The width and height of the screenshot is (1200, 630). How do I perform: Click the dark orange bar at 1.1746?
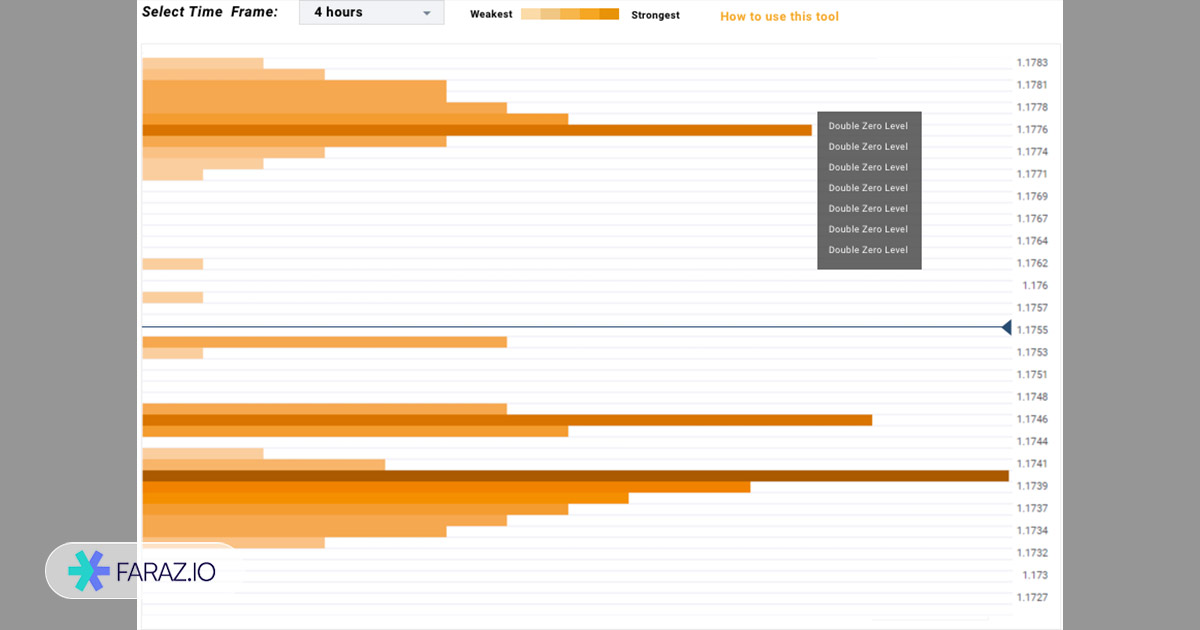coord(507,420)
